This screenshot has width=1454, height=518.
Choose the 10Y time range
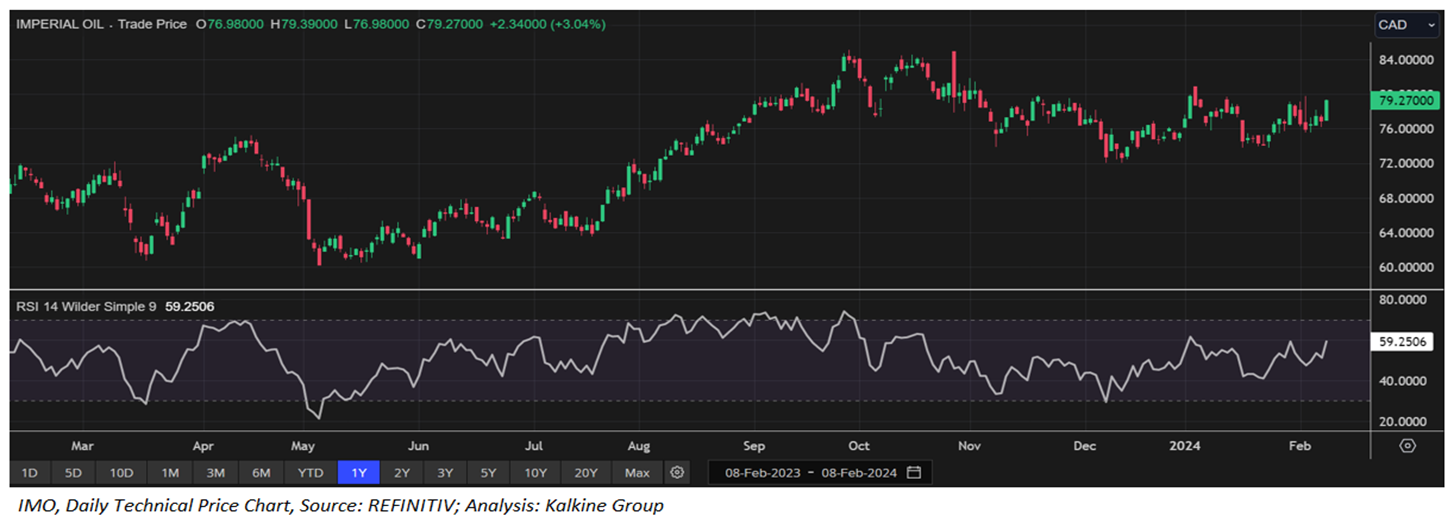pos(535,472)
